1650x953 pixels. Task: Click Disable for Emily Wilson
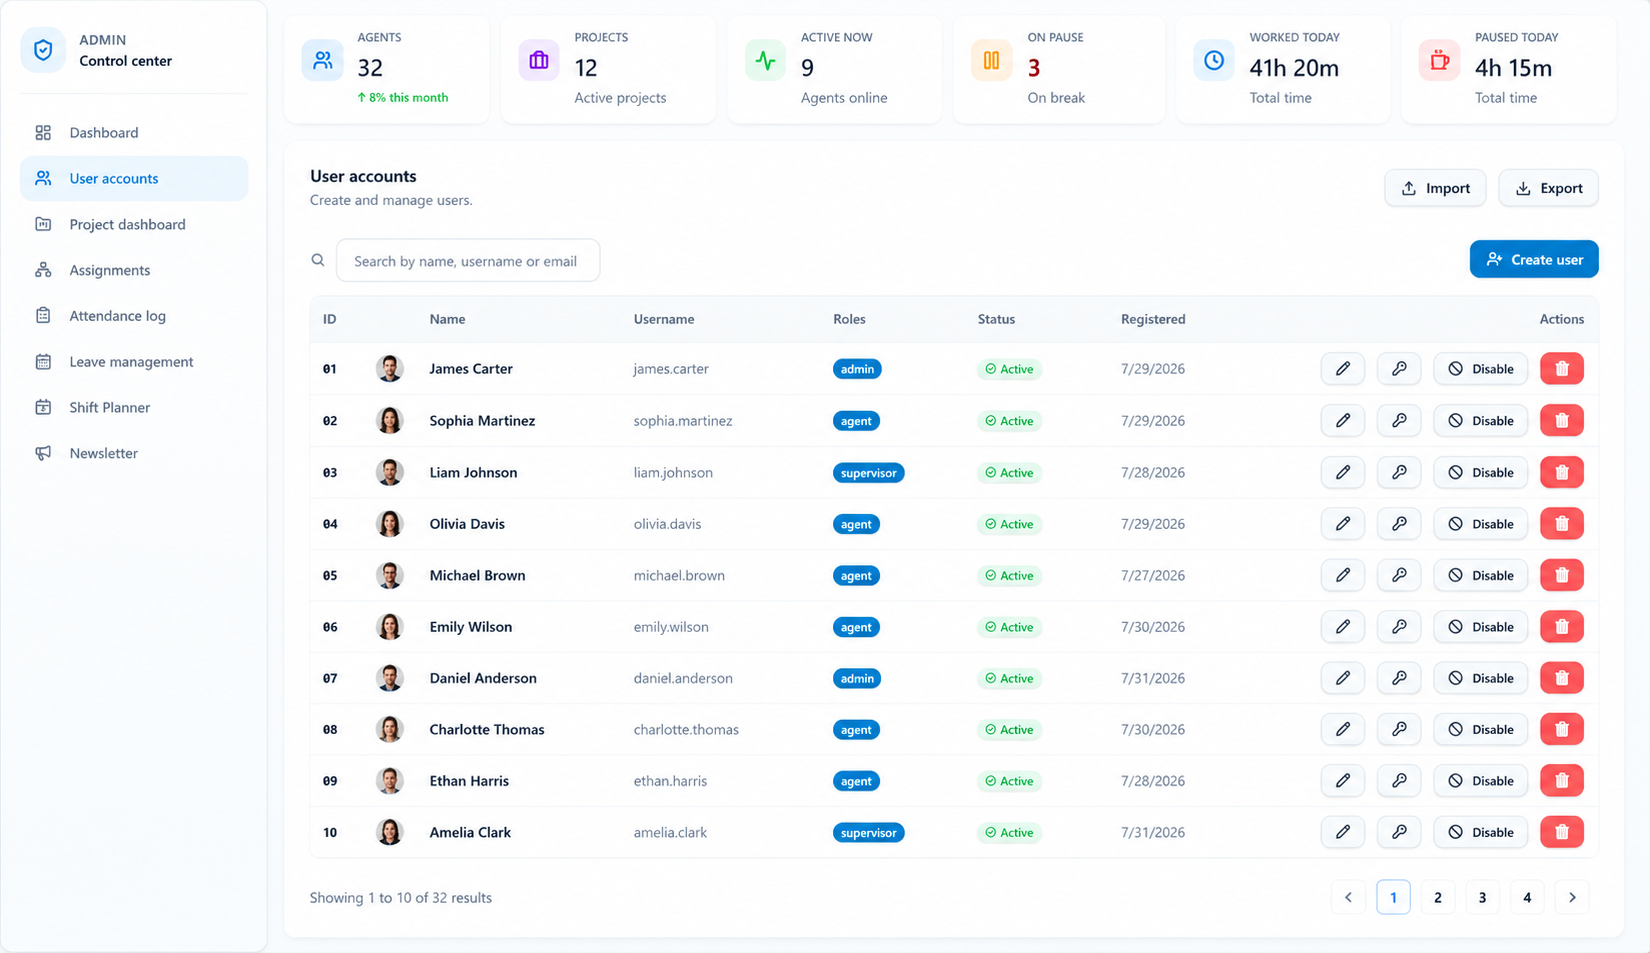[x=1480, y=627]
